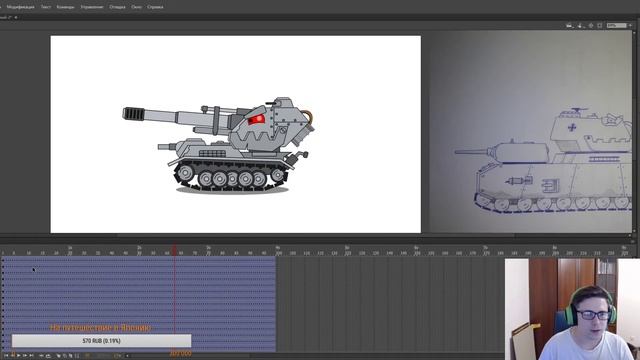Click the stage's horizontal scrollbar below canvas
Image resolution: width=640 pixels, height=360 pixels.
316,236
